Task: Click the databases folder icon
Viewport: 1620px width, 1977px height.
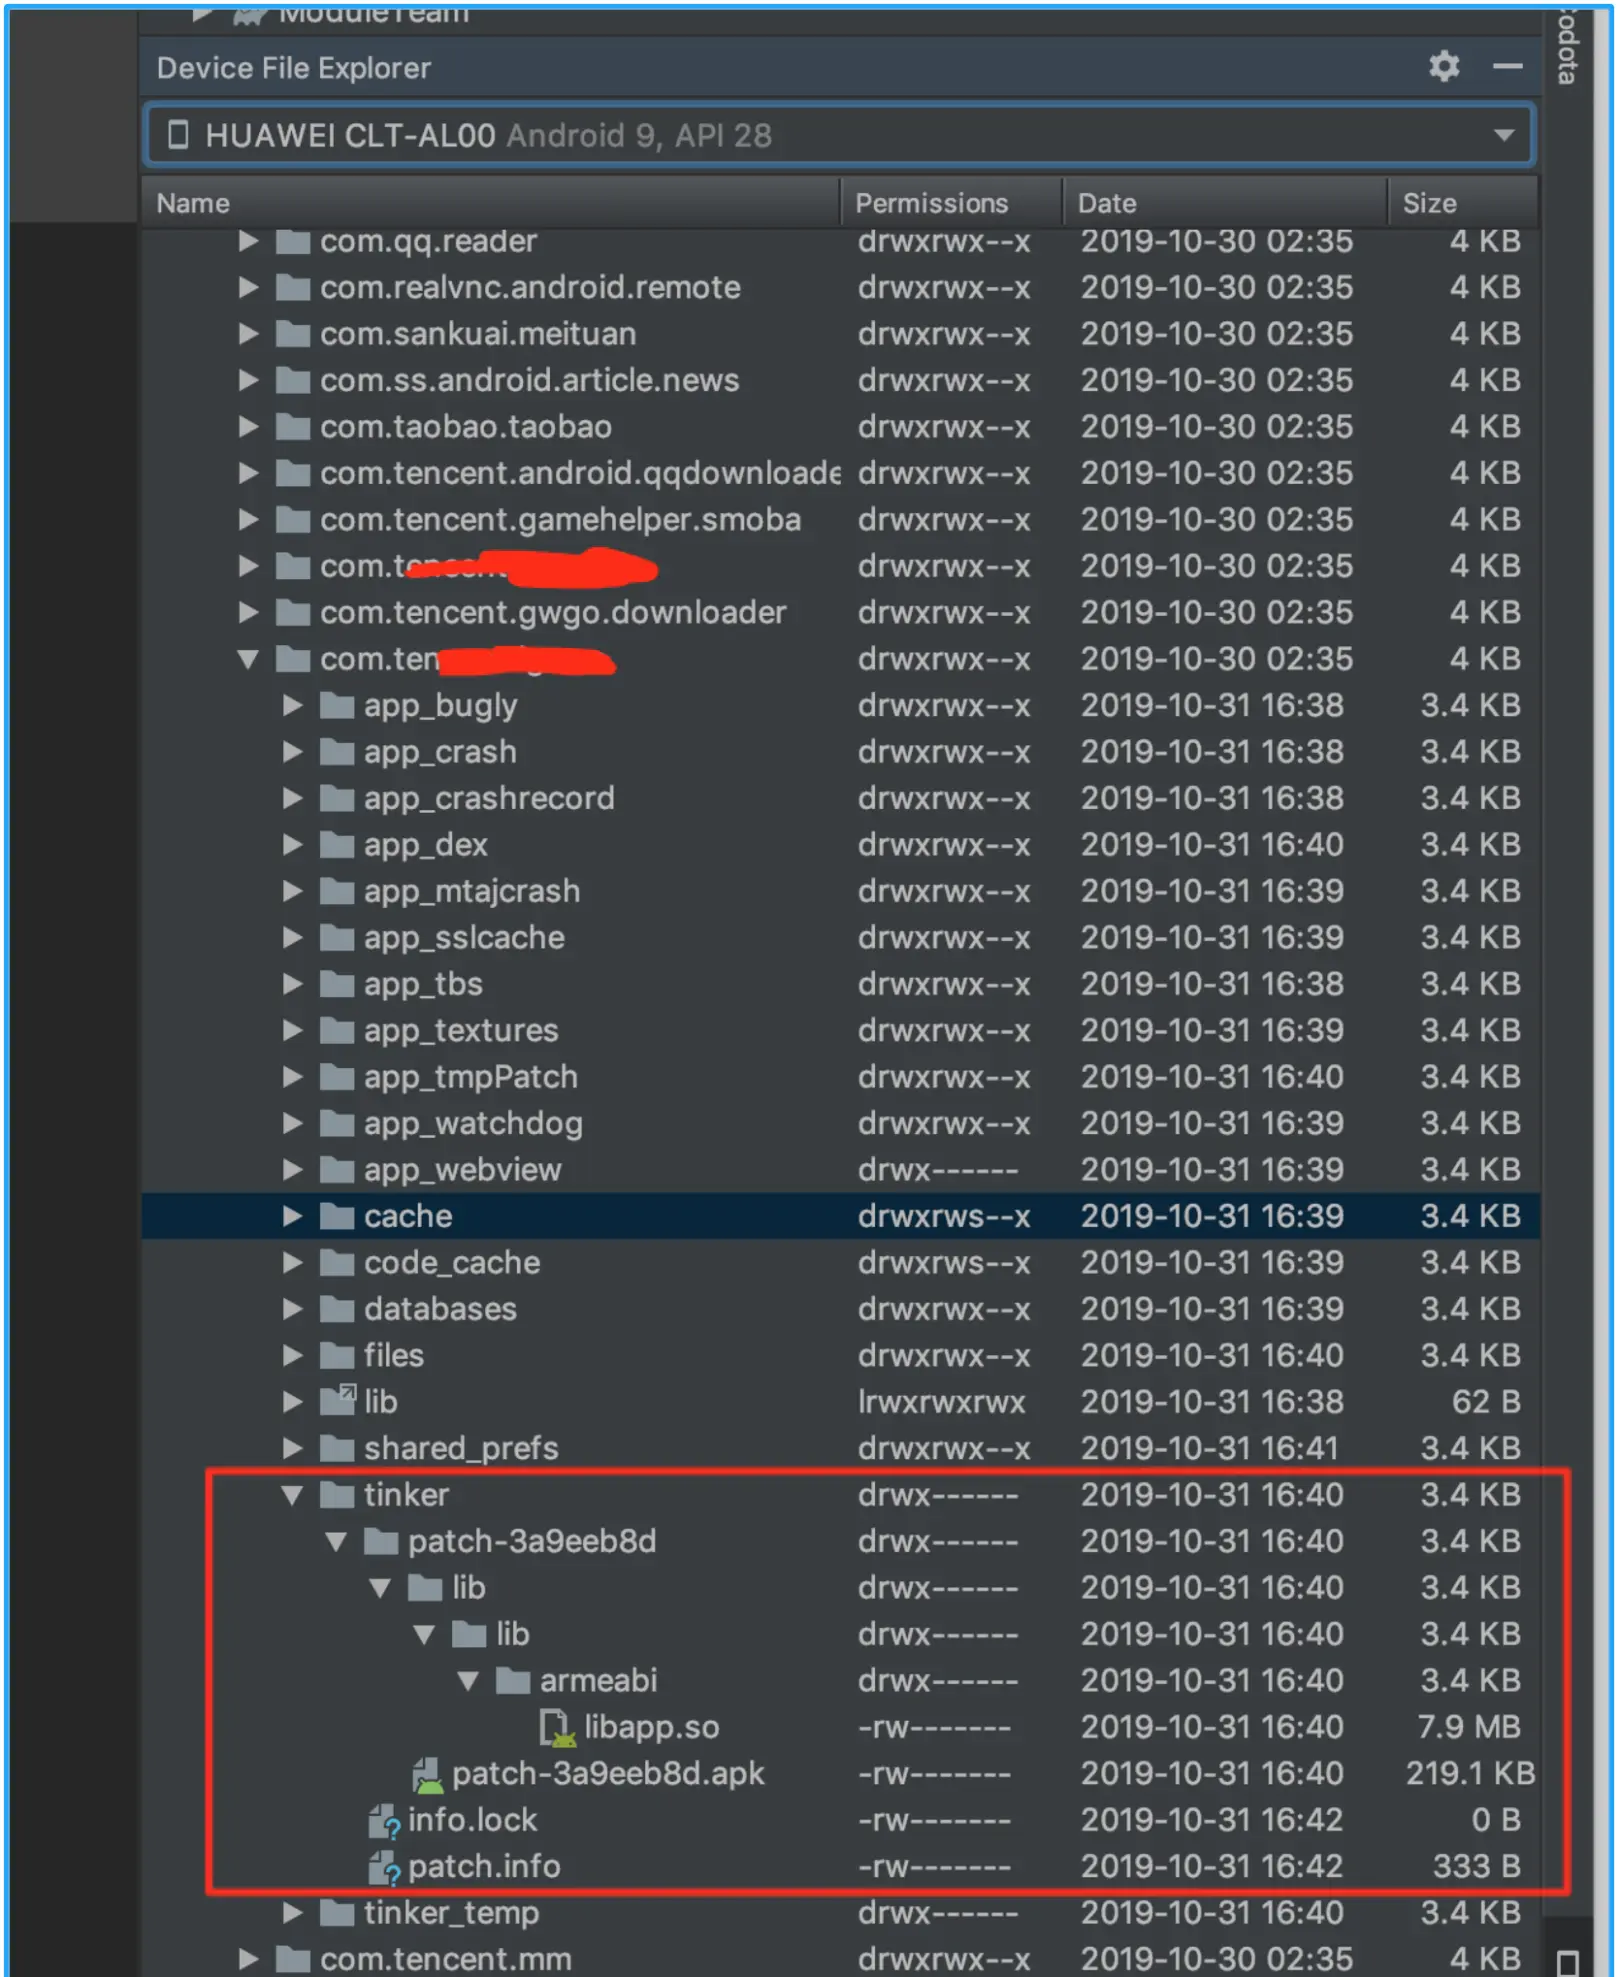Action: click(x=337, y=1309)
